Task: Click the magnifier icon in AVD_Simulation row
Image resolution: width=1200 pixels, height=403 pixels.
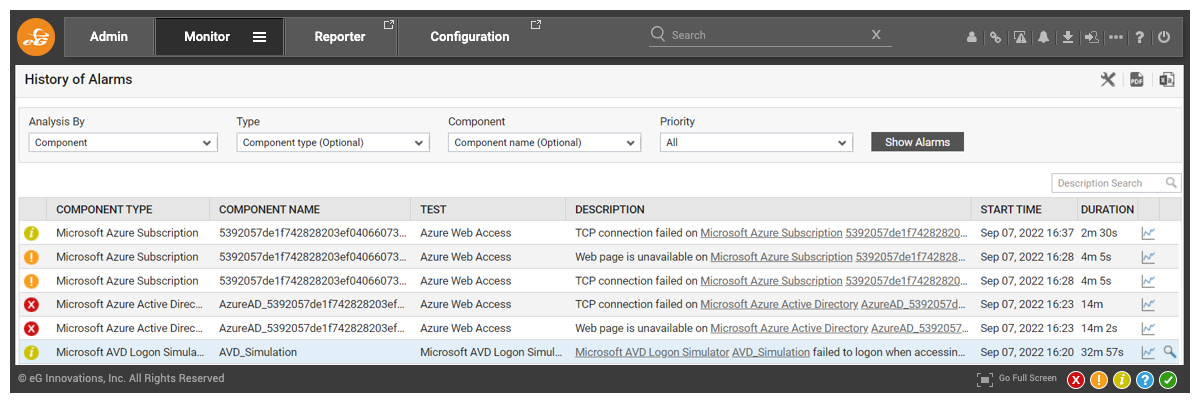Action: [x=1169, y=353]
